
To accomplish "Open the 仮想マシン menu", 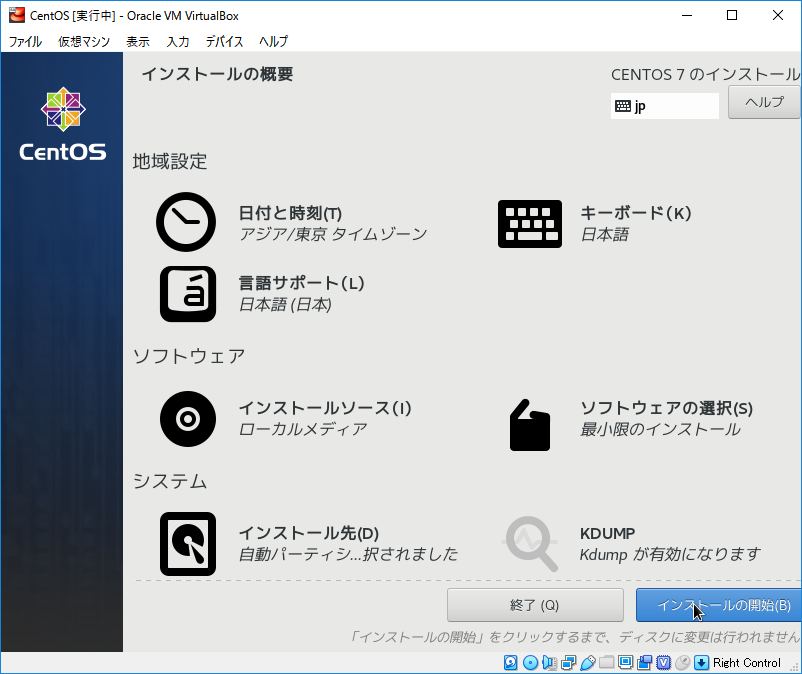I will [x=84, y=41].
